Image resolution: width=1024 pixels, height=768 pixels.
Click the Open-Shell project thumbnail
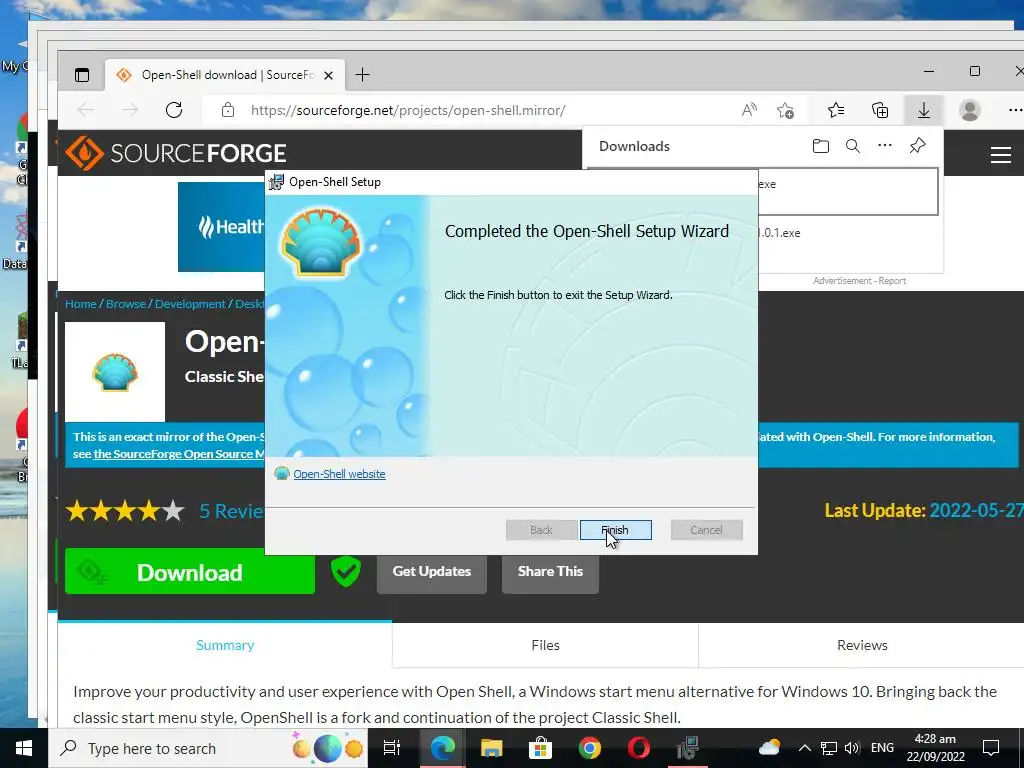click(x=115, y=372)
